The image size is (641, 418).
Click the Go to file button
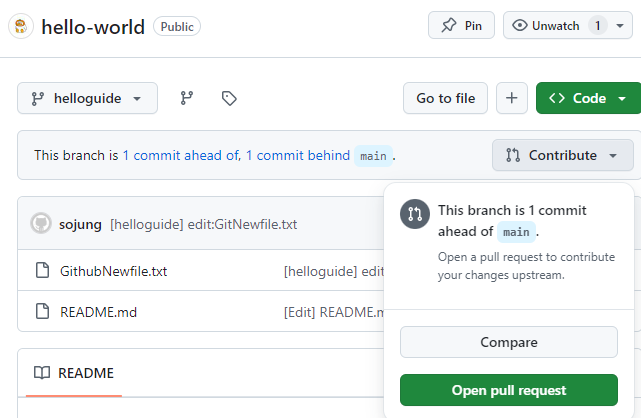pyautogui.click(x=446, y=98)
